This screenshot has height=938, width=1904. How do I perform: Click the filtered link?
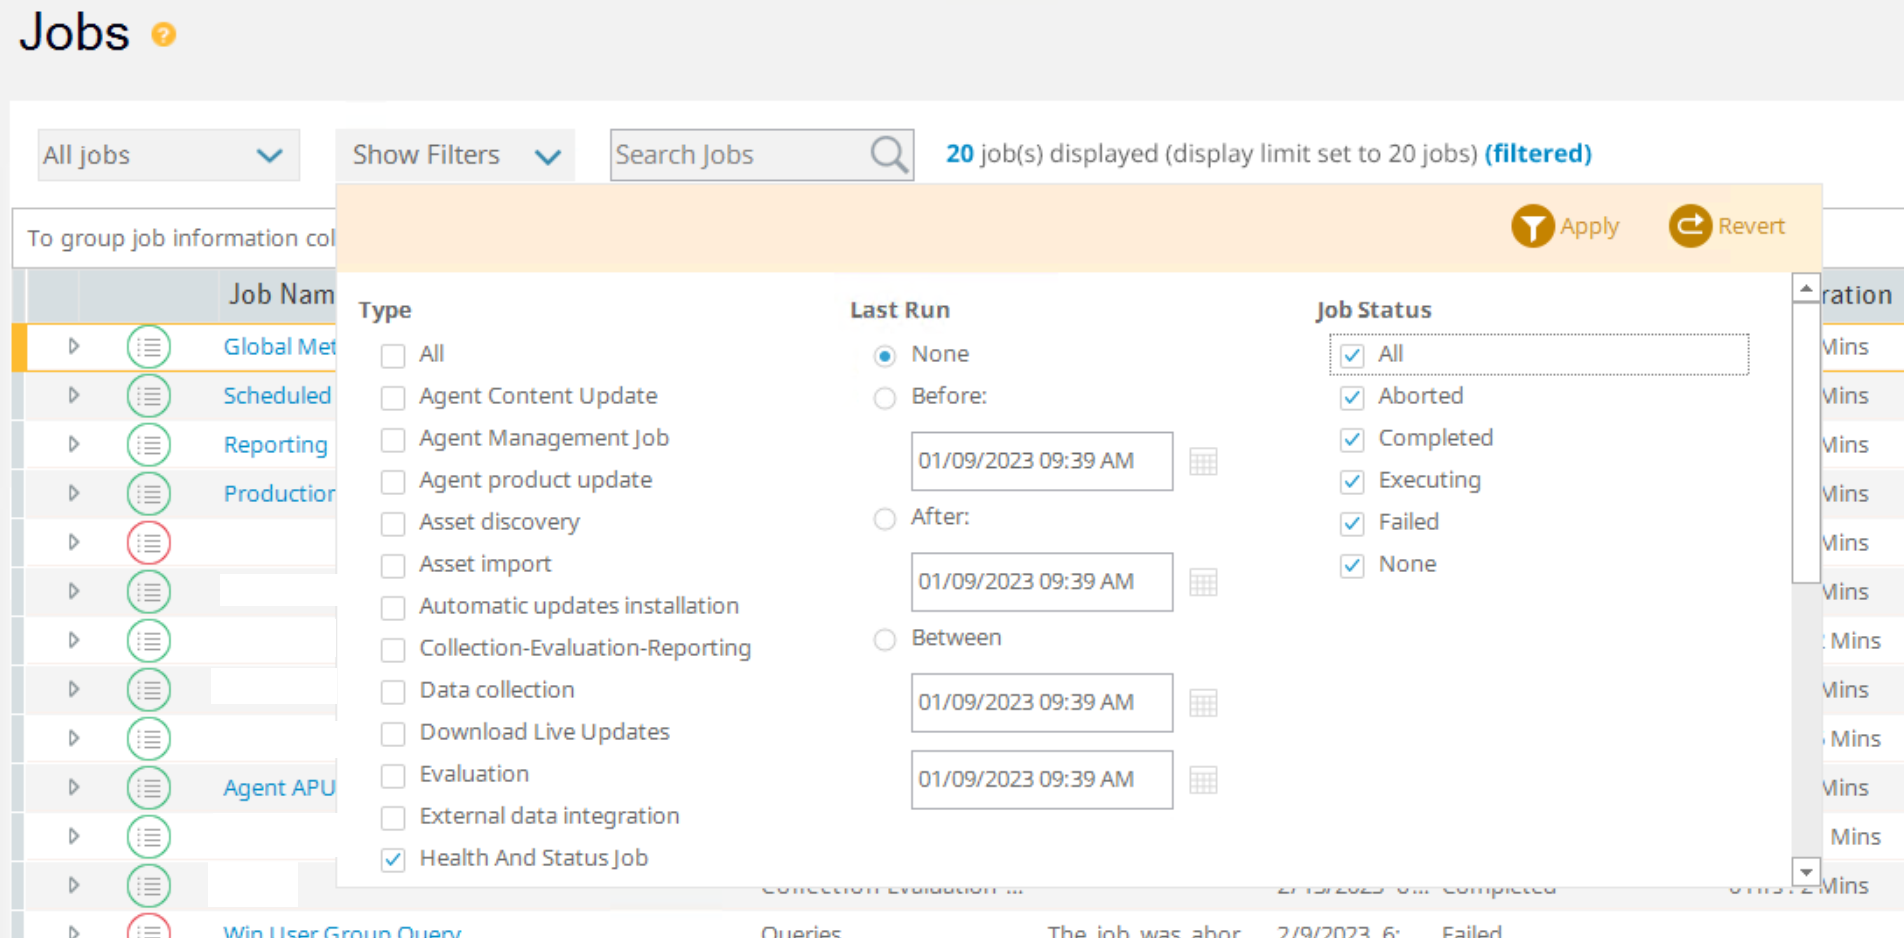click(1537, 154)
